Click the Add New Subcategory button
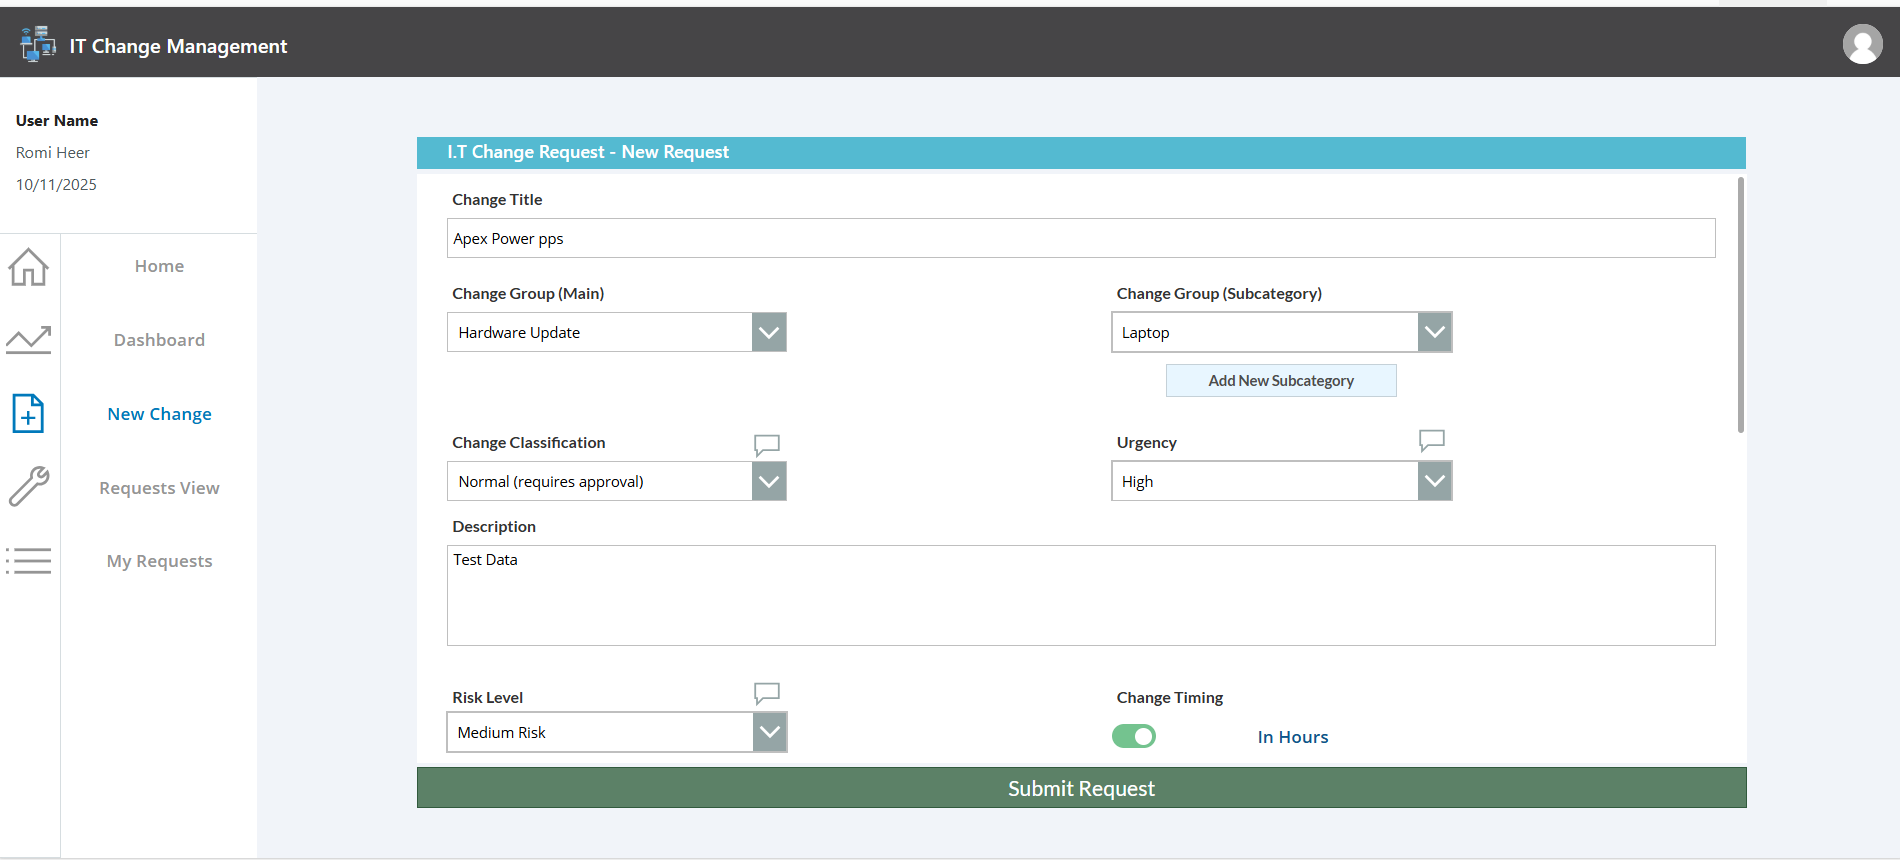This screenshot has width=1900, height=860. pos(1281,380)
